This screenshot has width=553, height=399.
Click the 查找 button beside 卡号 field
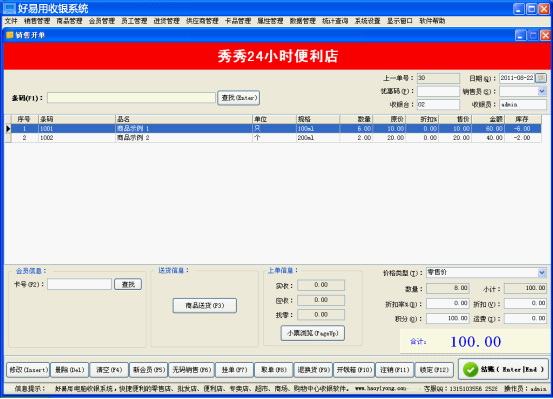pos(128,284)
